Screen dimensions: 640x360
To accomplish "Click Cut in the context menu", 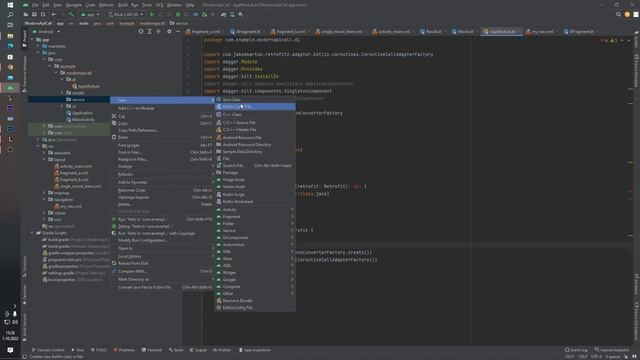I will pos(162,116).
